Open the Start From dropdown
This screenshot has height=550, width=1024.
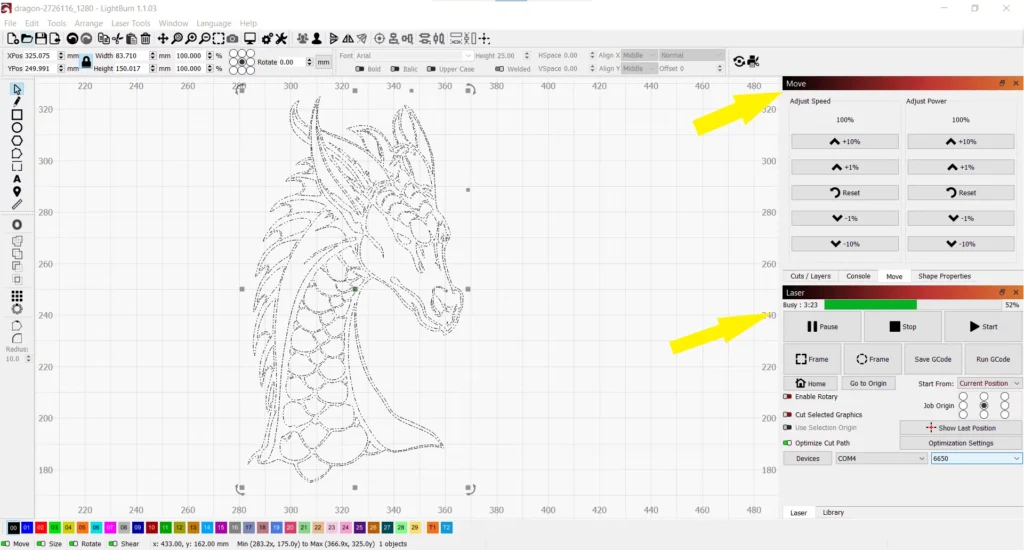point(989,383)
